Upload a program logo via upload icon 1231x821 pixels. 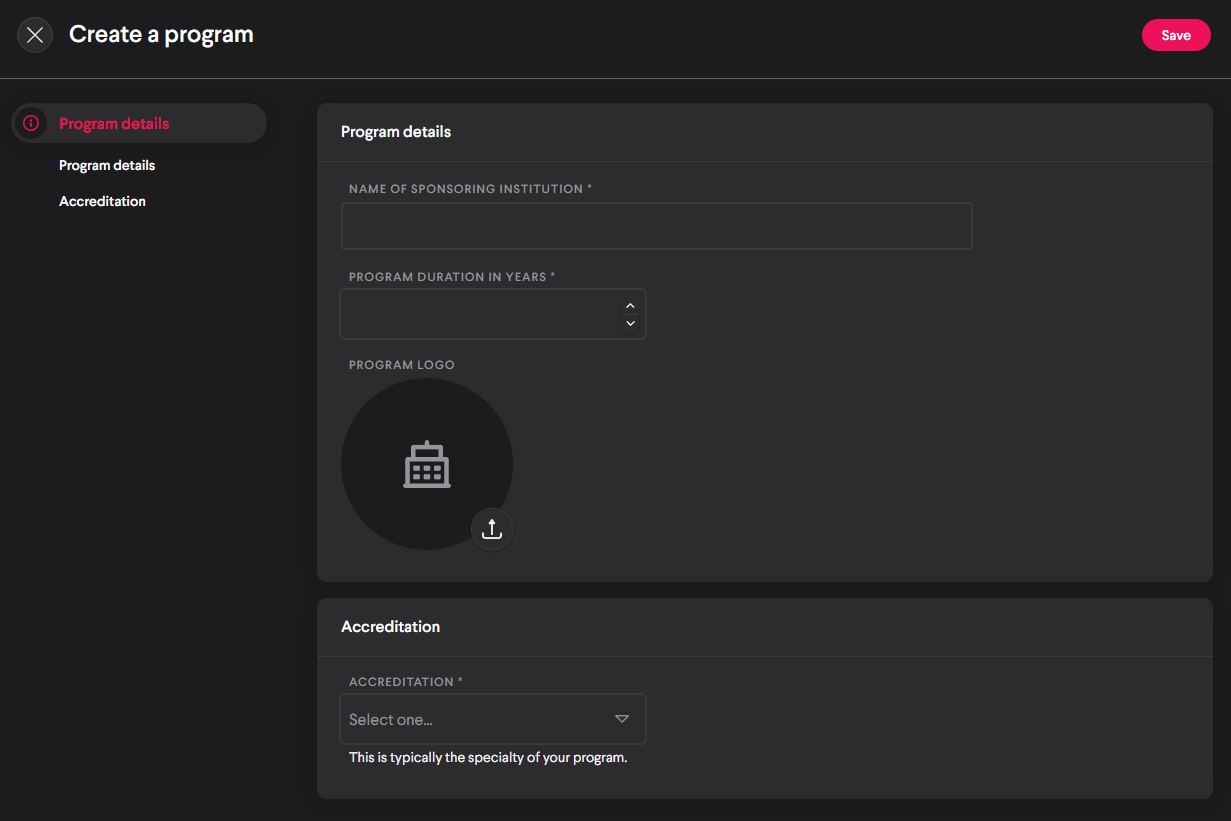[491, 528]
